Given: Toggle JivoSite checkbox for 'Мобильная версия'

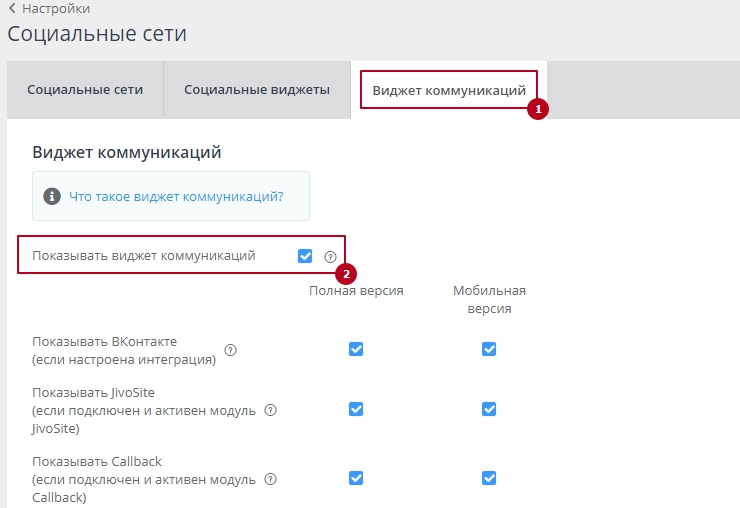Looking at the screenshot, I should [x=489, y=409].
